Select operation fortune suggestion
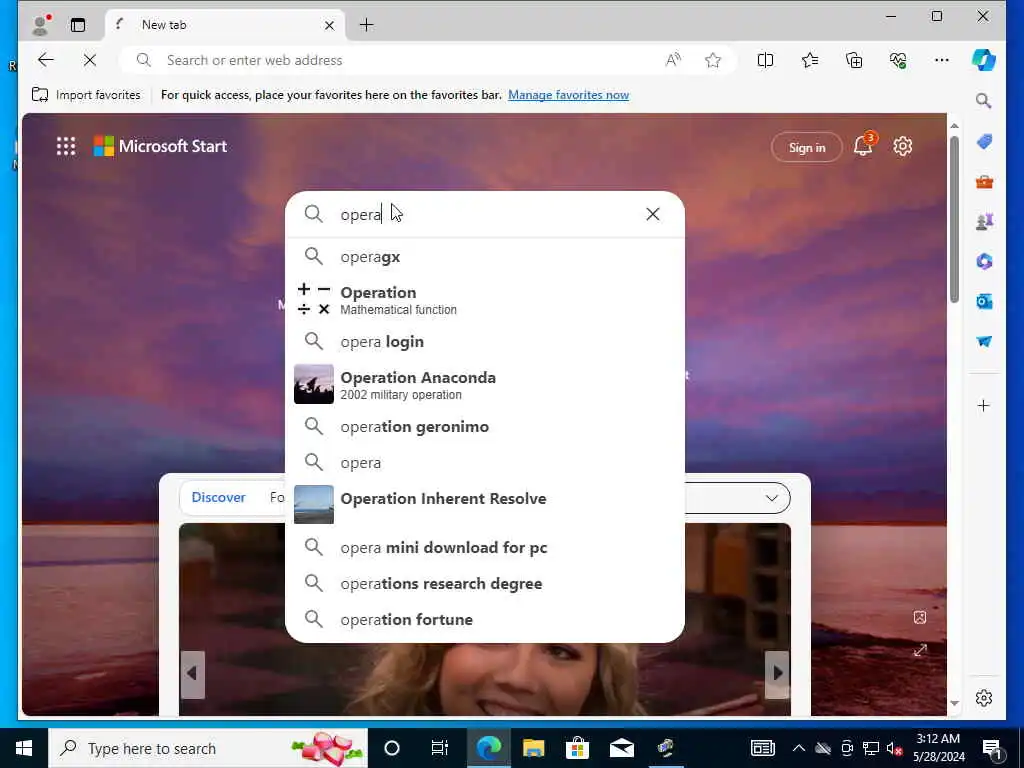This screenshot has height=768, width=1024. 485,619
